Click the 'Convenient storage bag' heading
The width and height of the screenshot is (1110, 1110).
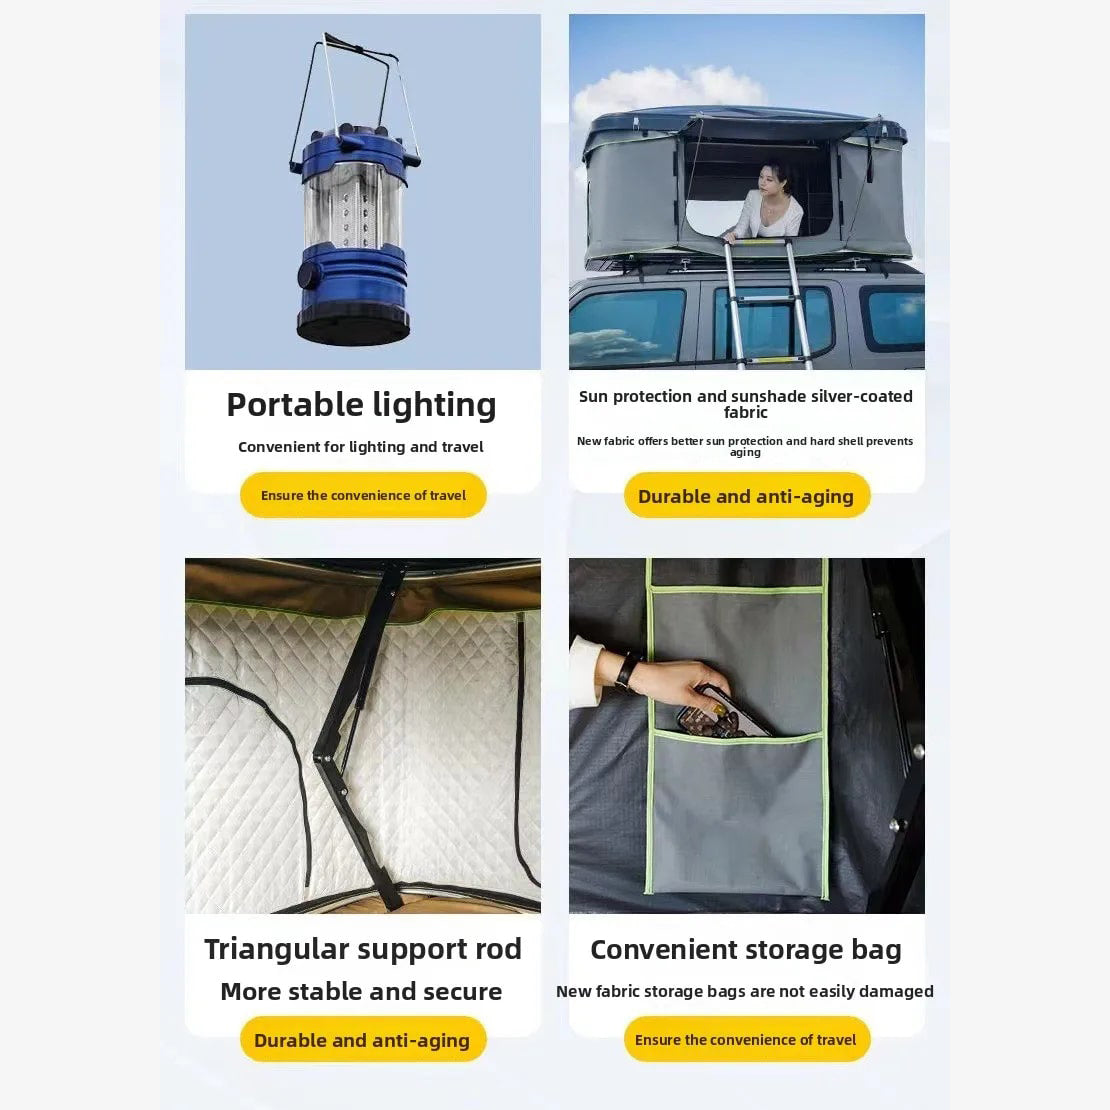746,950
